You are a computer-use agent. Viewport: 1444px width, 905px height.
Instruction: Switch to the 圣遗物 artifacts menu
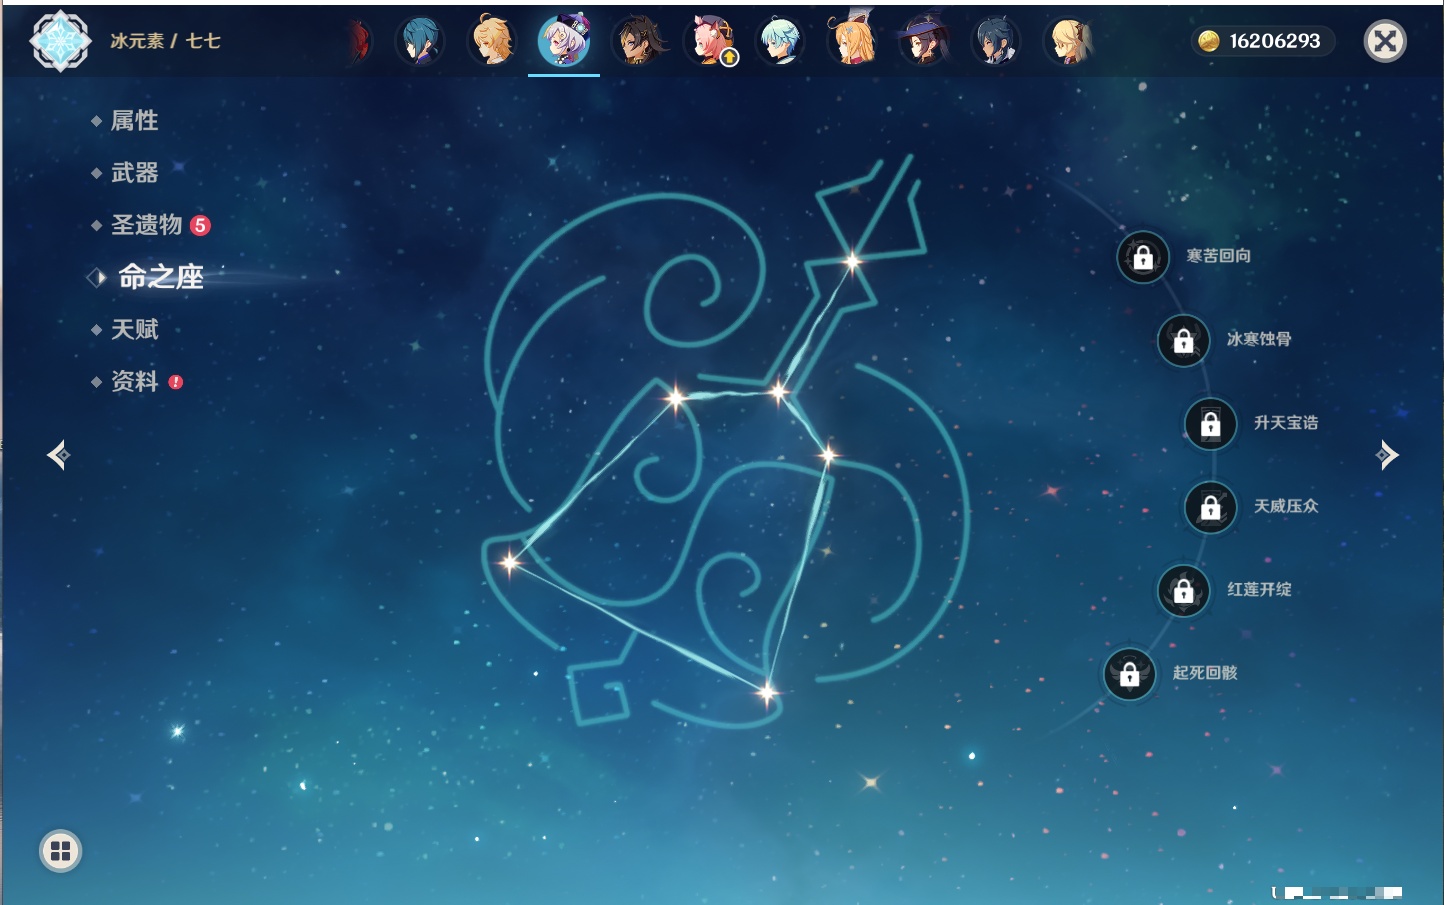[146, 225]
